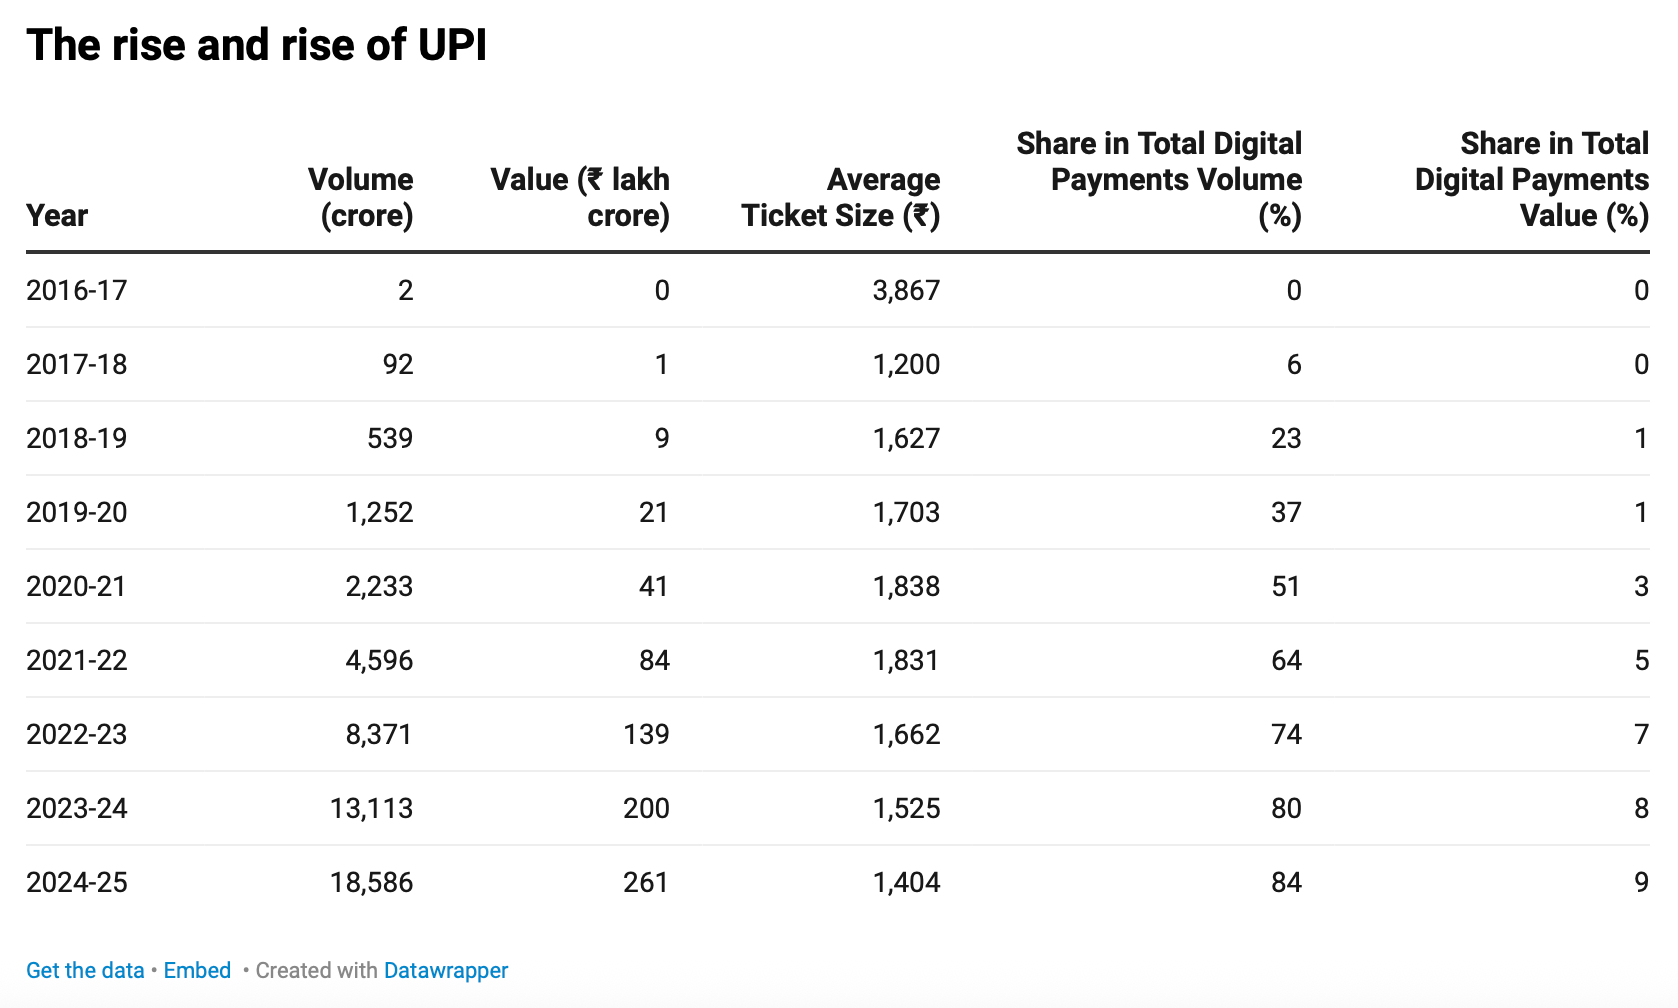Click Share in Total Digital Payments Value header
This screenshot has width=1678, height=1008.
click(x=1531, y=179)
